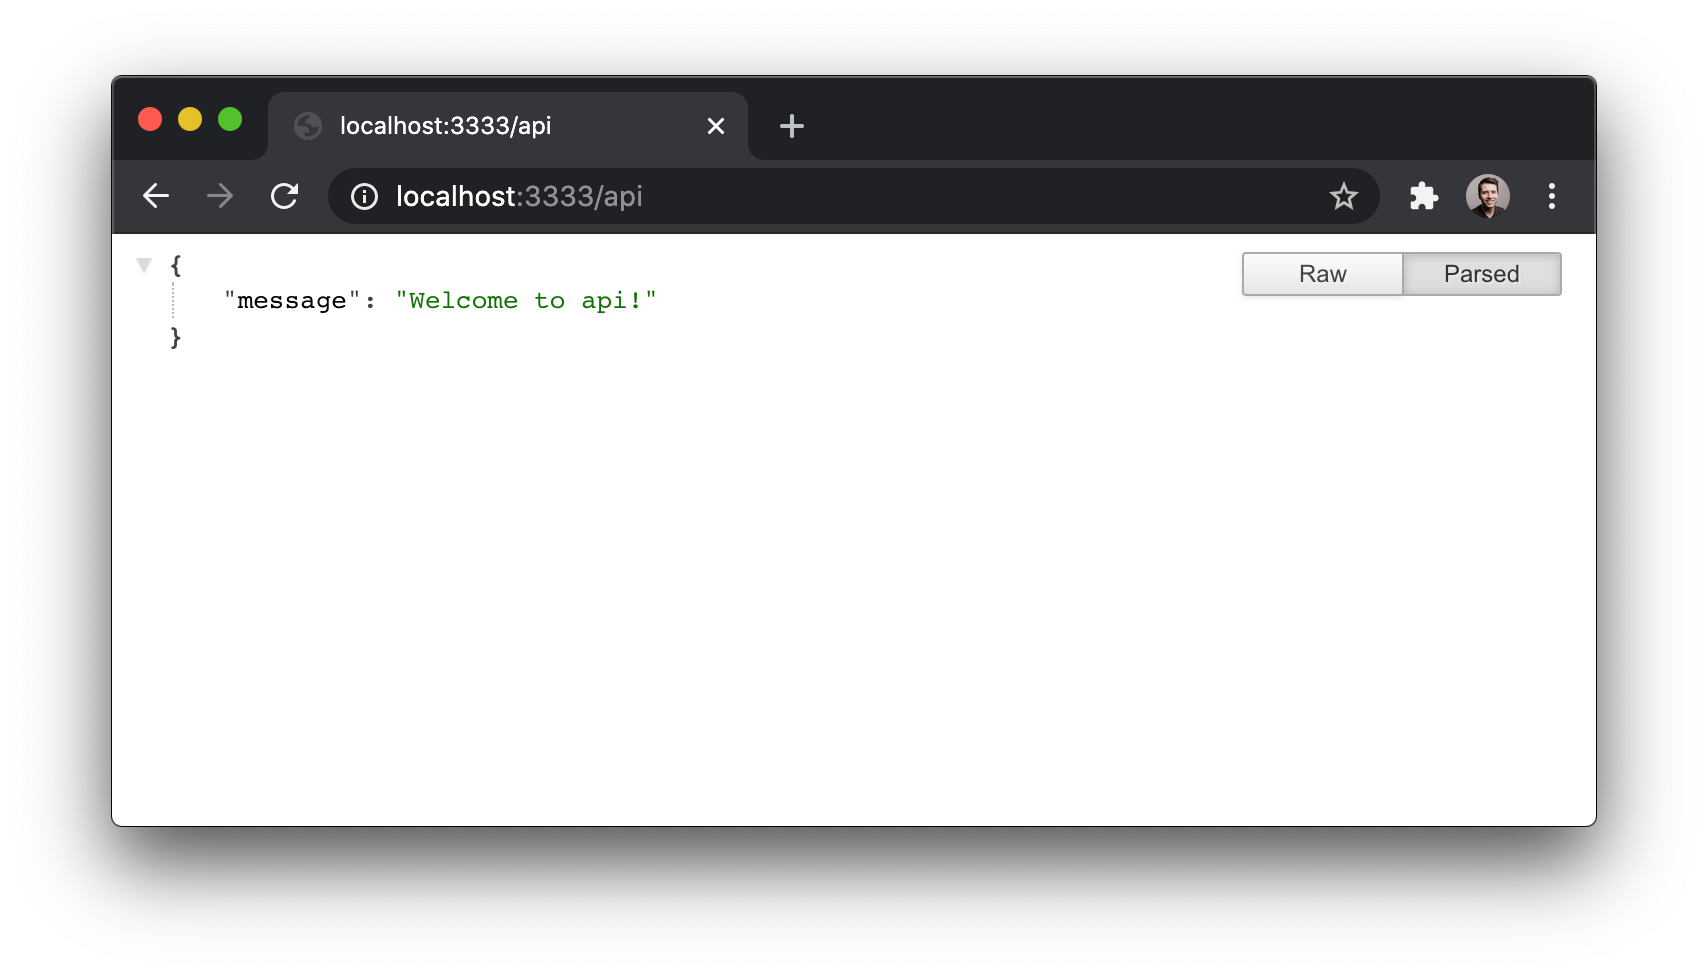
Task: Close the localhost:3333/api tab
Action: click(716, 126)
